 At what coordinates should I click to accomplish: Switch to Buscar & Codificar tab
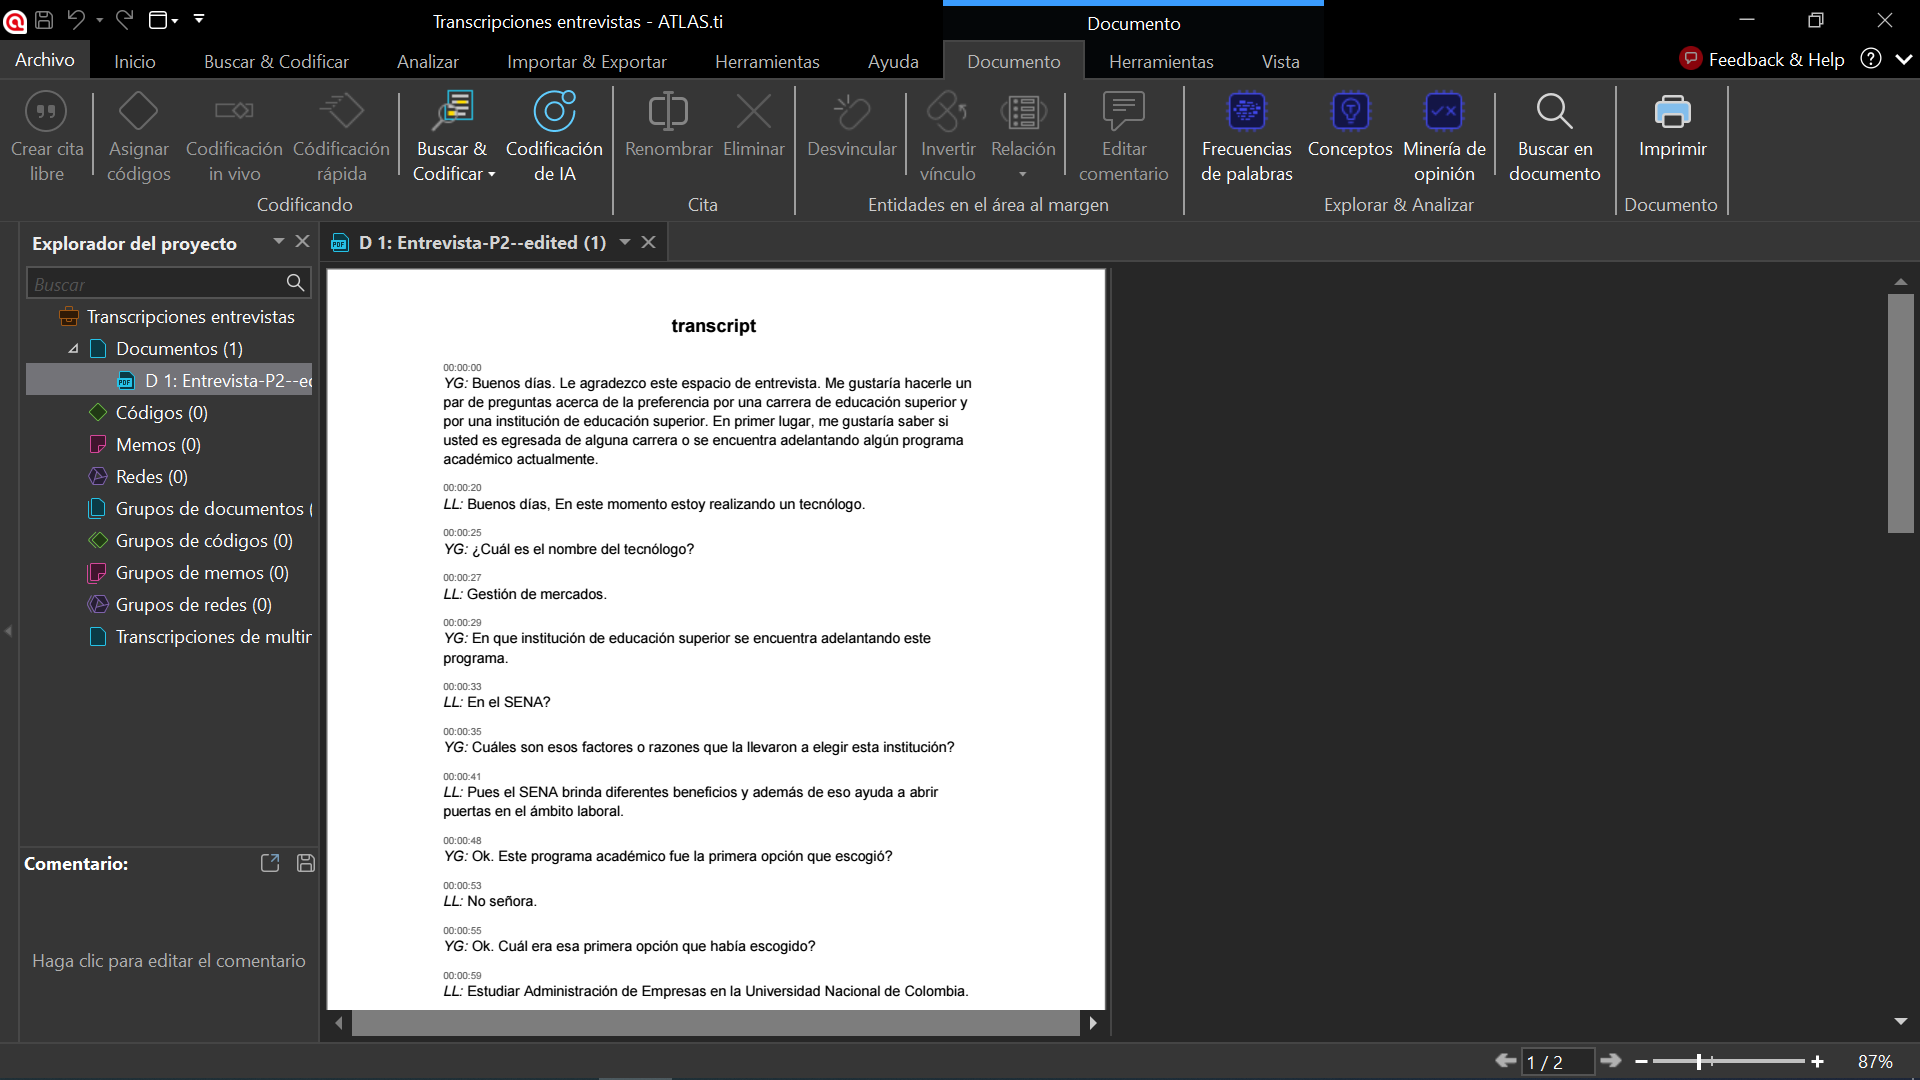(x=276, y=61)
